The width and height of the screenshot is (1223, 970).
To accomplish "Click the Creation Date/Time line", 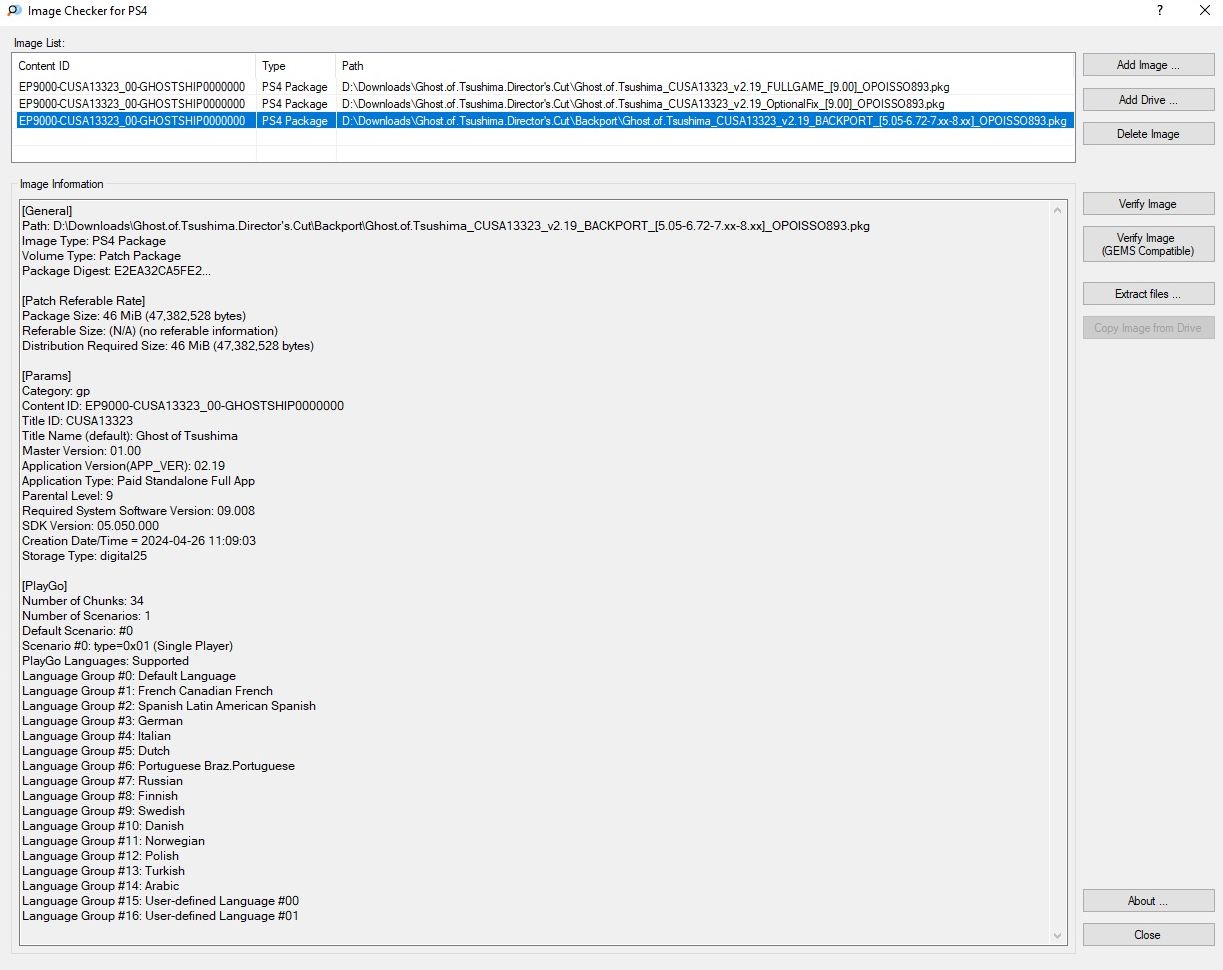I will point(139,541).
